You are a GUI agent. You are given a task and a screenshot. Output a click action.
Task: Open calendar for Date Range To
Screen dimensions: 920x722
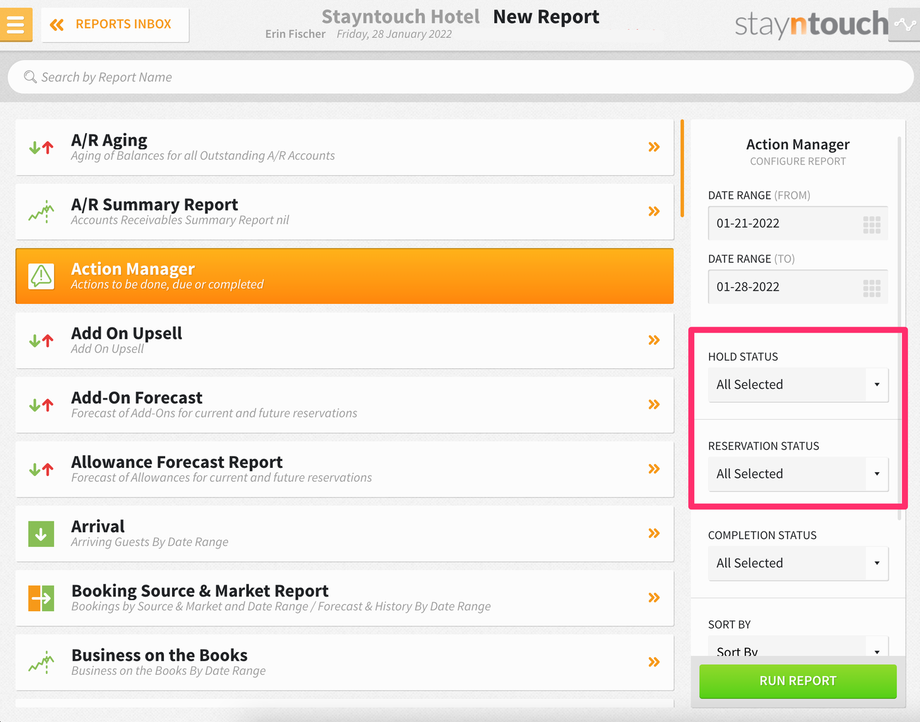click(871, 288)
